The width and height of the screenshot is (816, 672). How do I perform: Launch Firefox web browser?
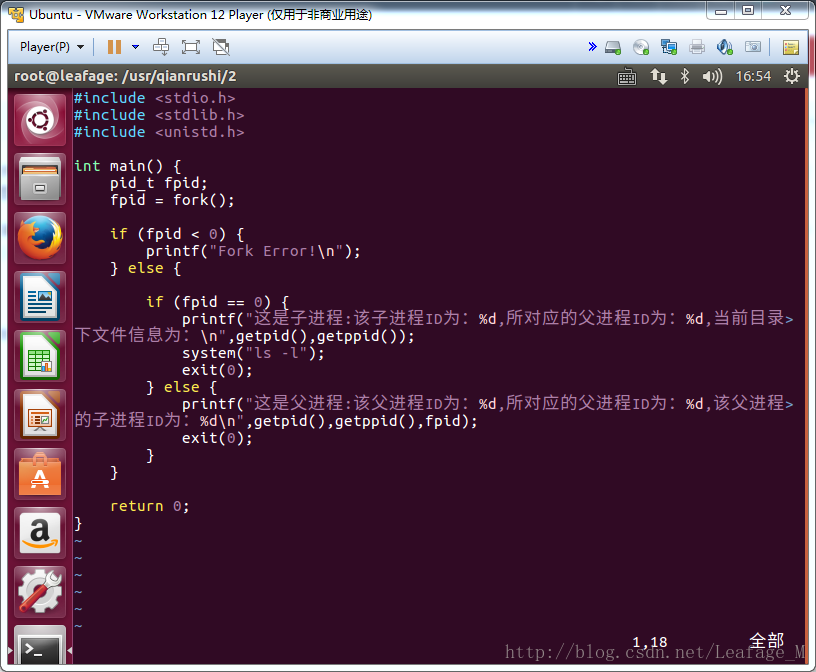(40, 238)
